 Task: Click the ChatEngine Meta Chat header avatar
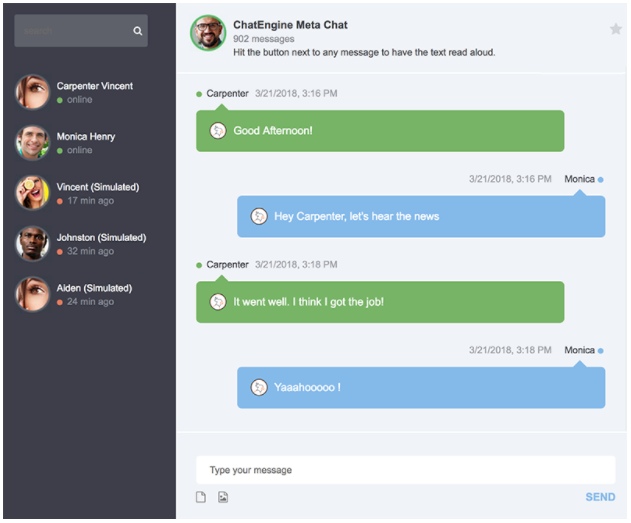(208, 34)
